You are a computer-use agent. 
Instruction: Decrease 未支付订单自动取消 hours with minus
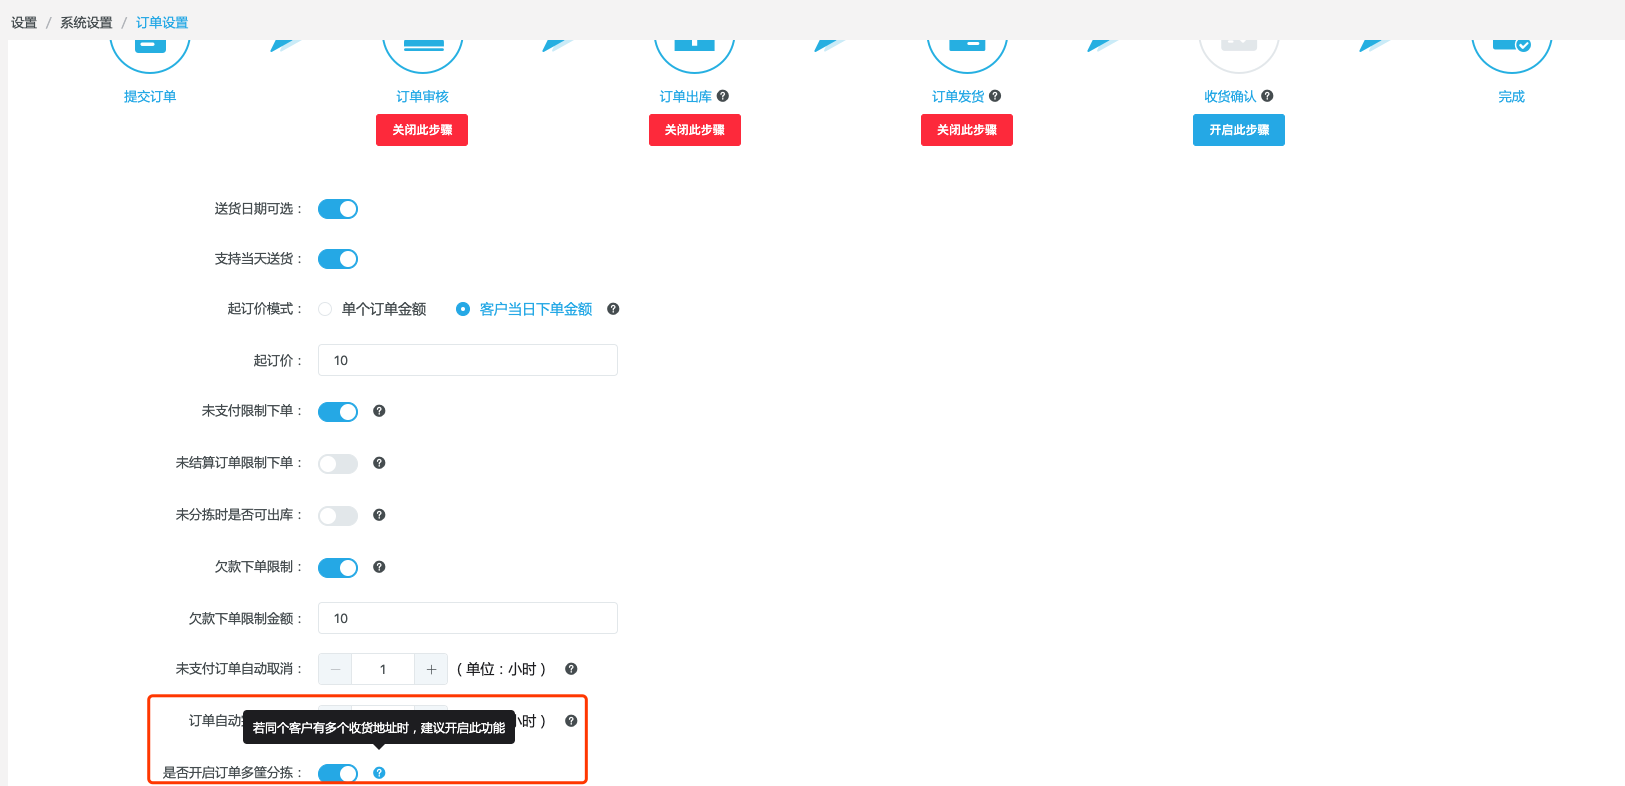tap(335, 669)
